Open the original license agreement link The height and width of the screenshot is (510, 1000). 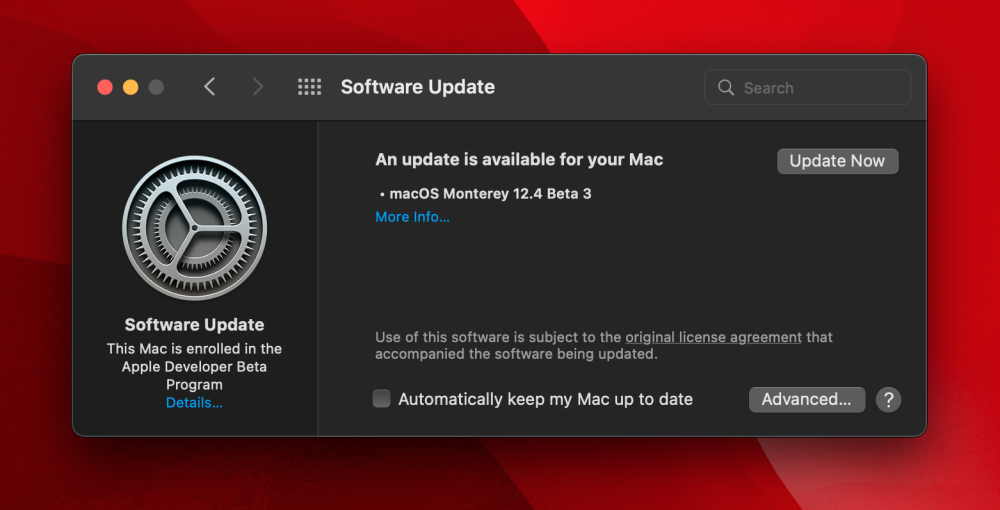(x=713, y=337)
